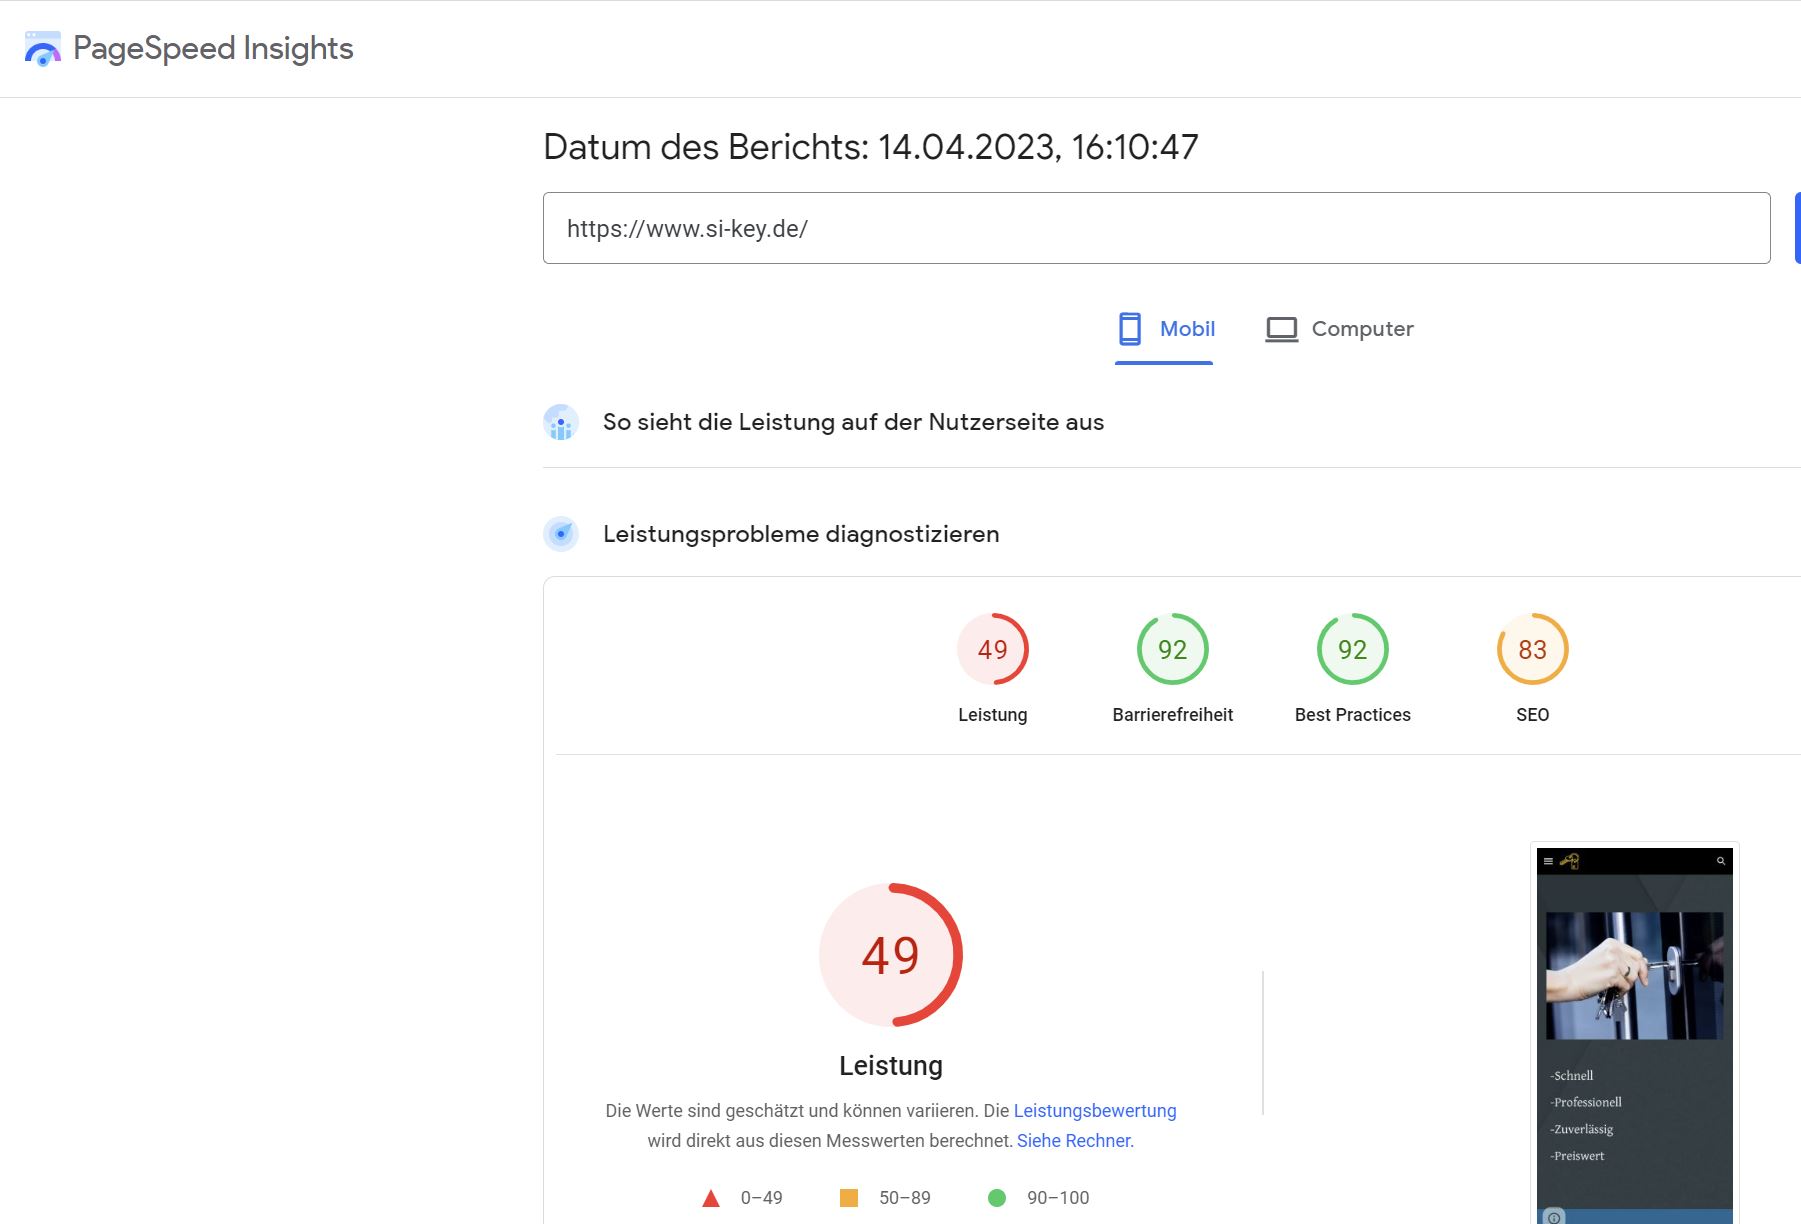
Task: Click the laptop computer icon
Action: [1281, 329]
